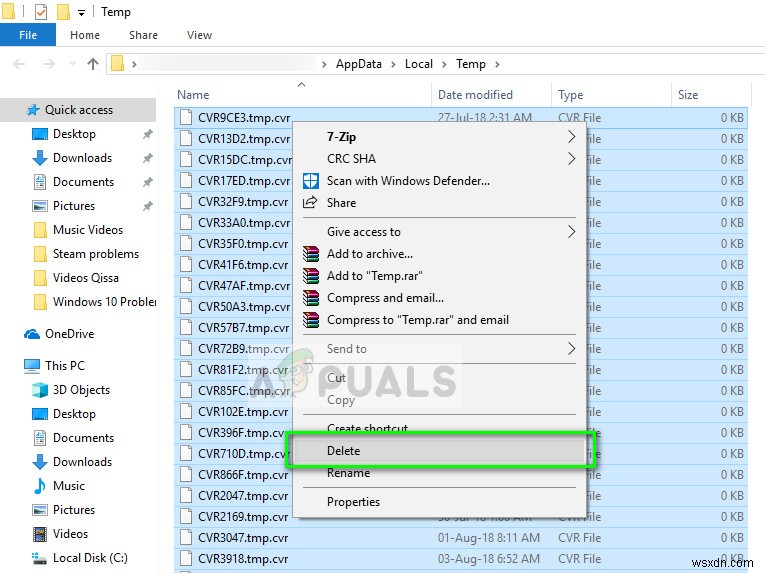765x573 pixels.
Task: Sort by the Name column header
Action: click(302, 95)
